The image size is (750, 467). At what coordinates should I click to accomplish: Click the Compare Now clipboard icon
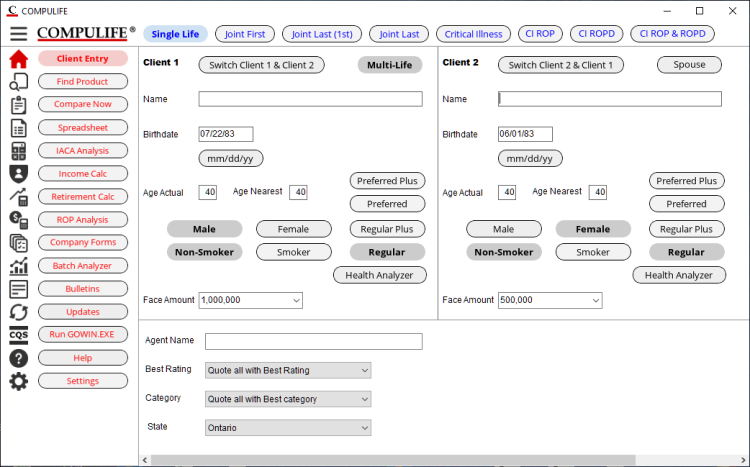[x=19, y=105]
